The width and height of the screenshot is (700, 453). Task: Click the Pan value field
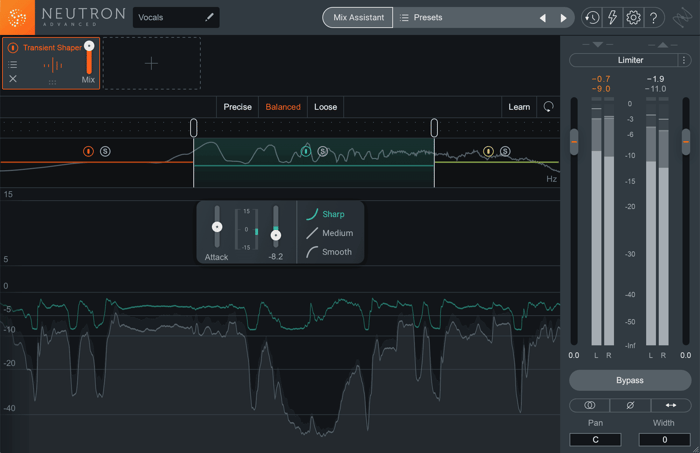(x=595, y=440)
